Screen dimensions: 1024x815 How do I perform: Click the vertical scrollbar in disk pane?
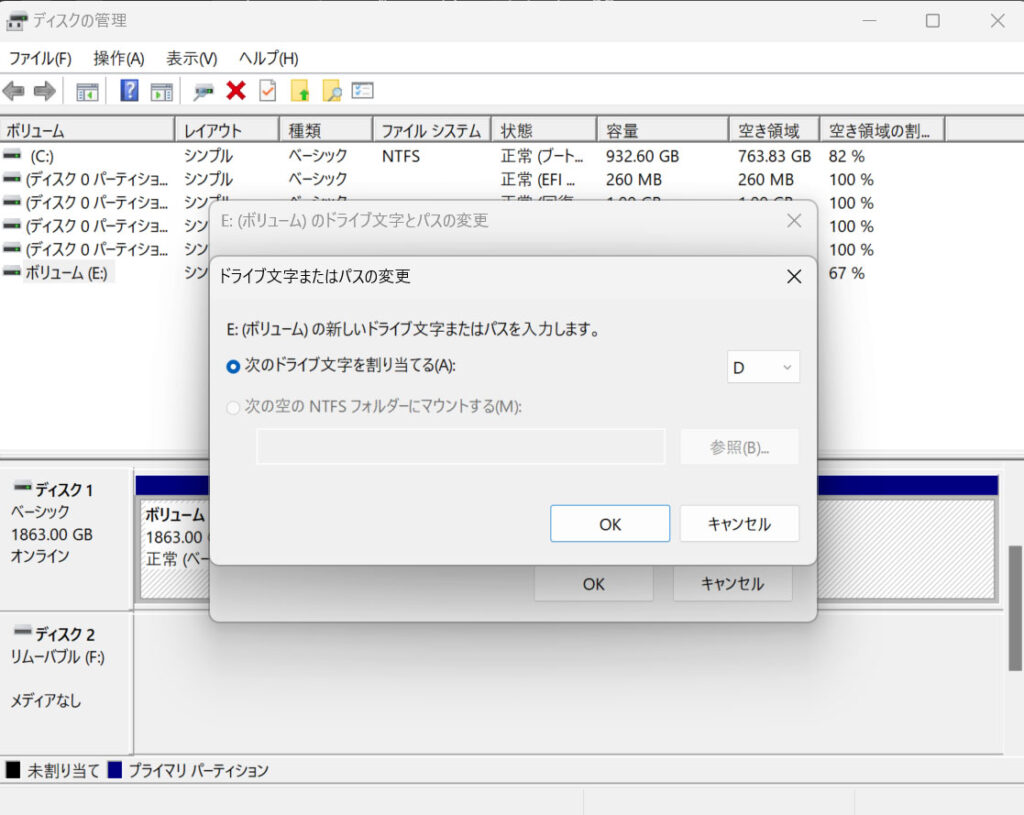(x=1015, y=610)
